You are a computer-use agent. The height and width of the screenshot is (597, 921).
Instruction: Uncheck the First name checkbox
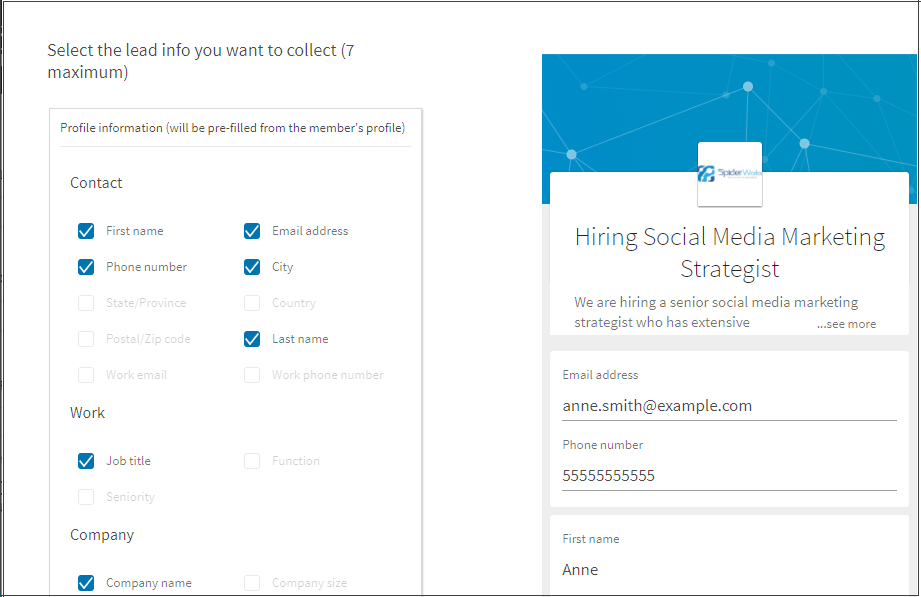tap(86, 231)
